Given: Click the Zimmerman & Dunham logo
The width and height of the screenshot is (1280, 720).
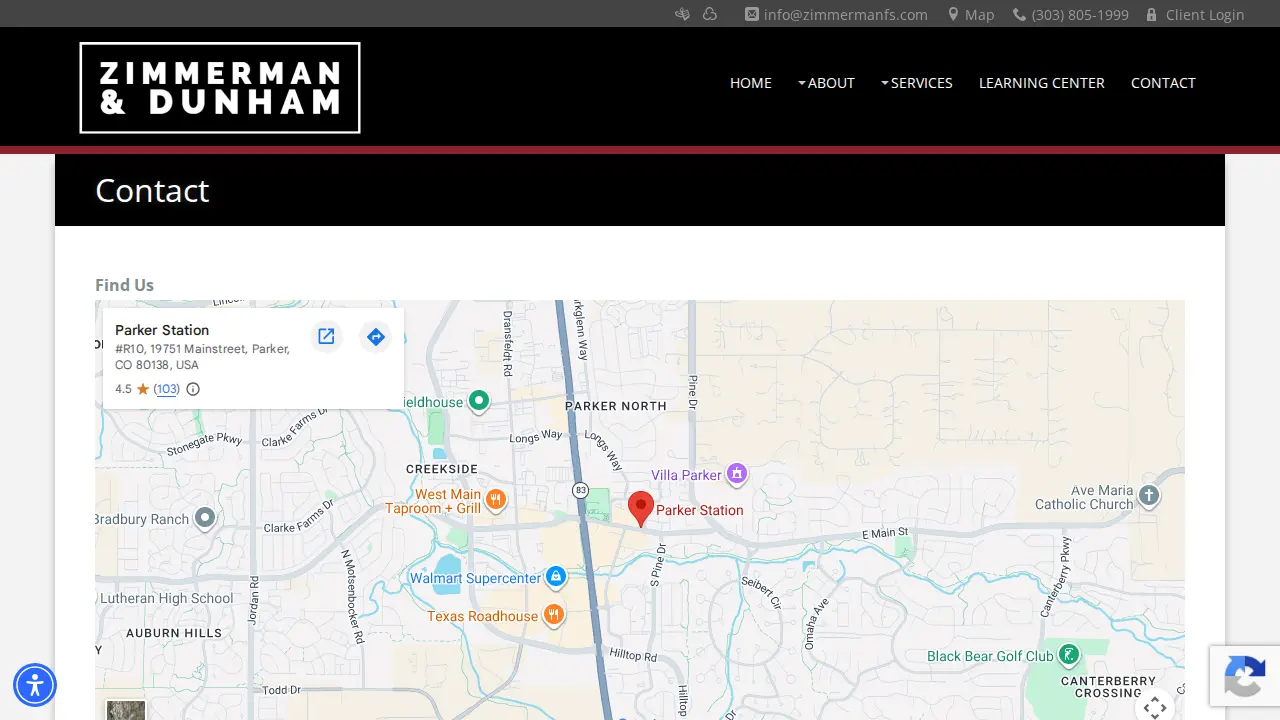Looking at the screenshot, I should [x=220, y=88].
